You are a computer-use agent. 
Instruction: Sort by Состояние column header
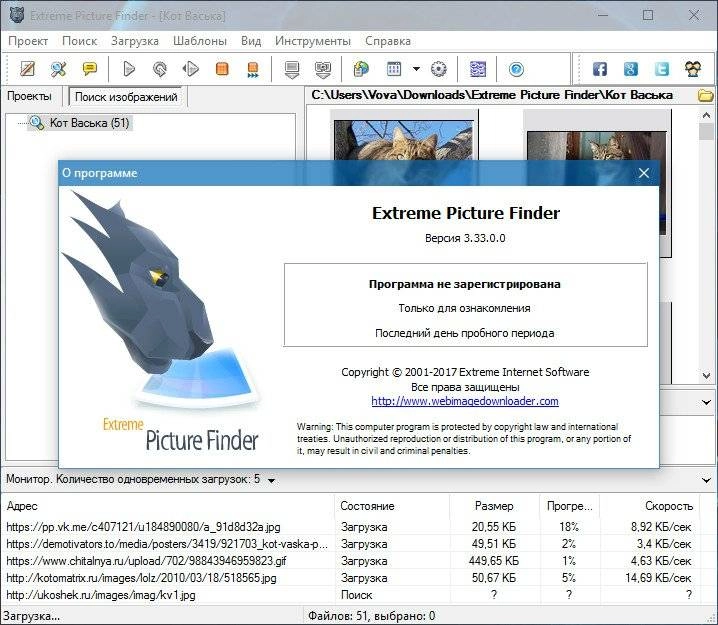(392, 506)
